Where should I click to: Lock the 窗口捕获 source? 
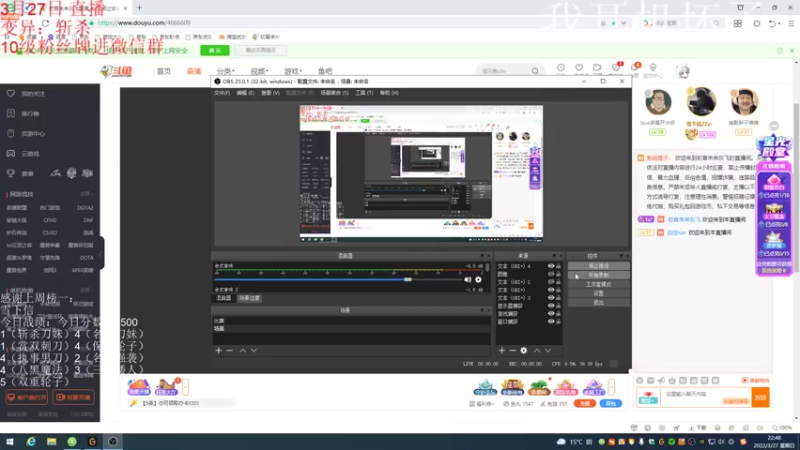point(558,322)
